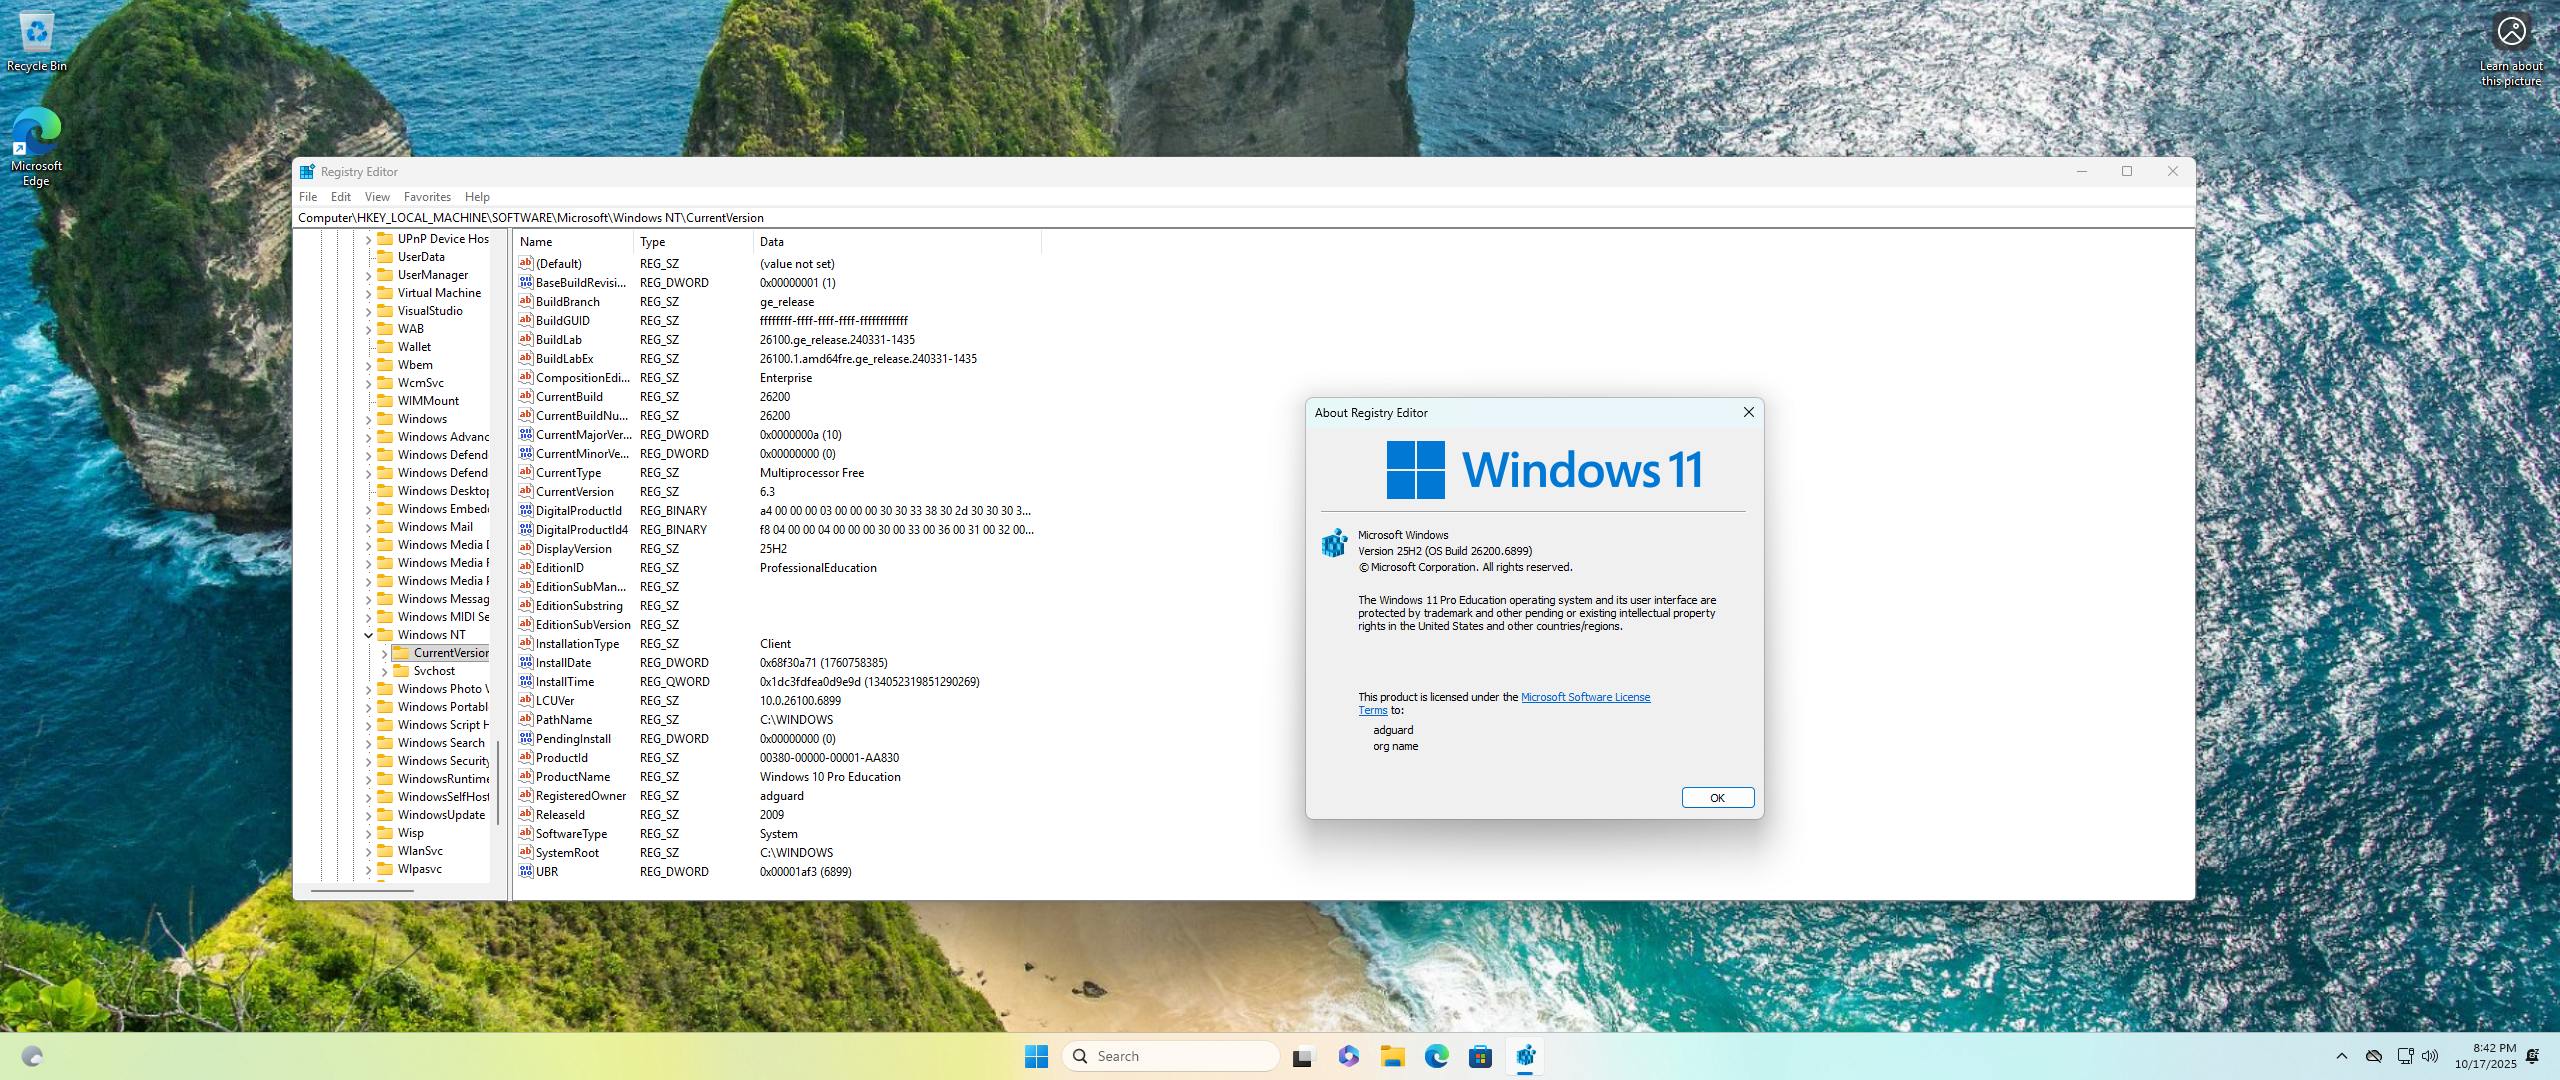Click the Task View taskbar icon
The width and height of the screenshot is (2560, 1080).
pos(1302,1056)
